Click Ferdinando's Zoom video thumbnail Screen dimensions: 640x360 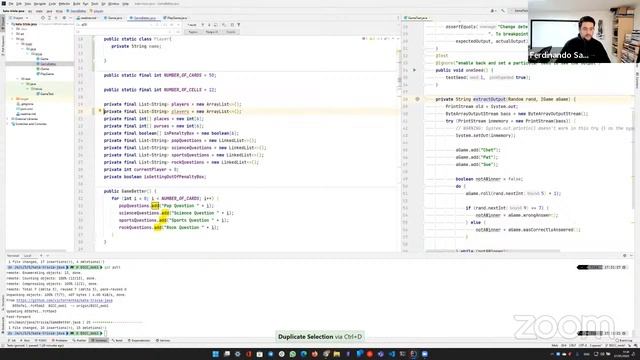584,31
